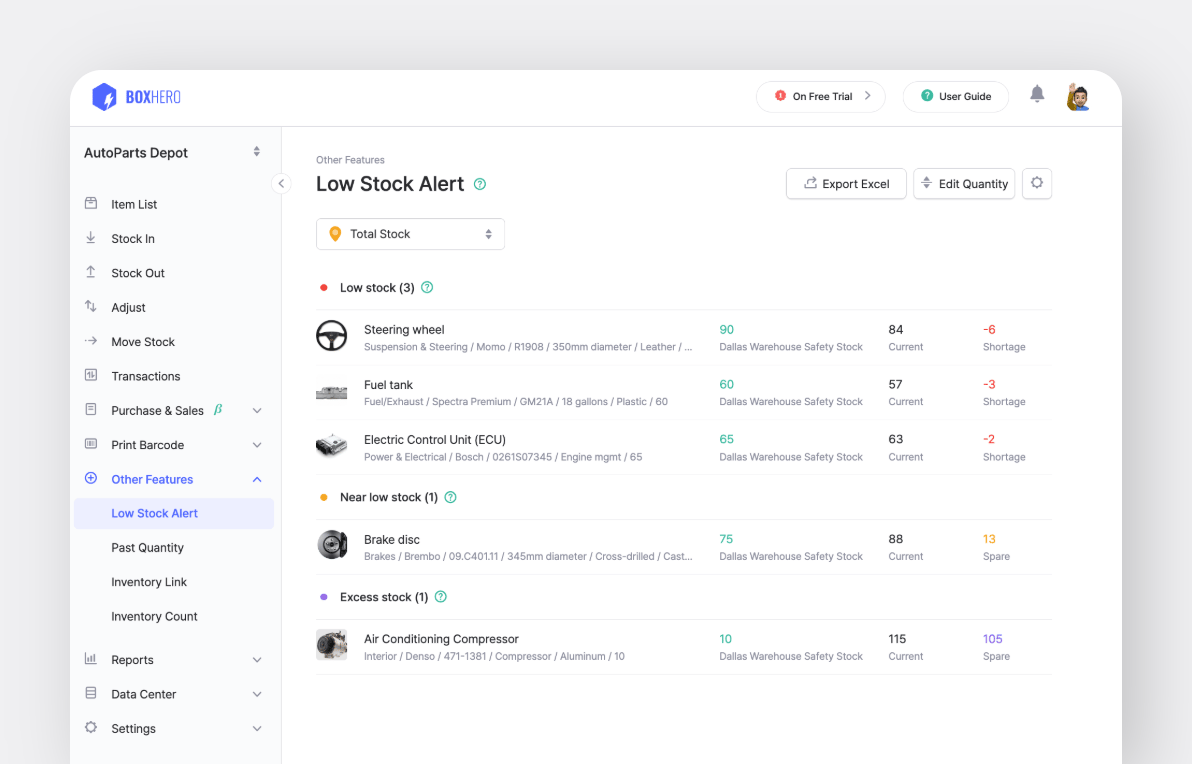The width and height of the screenshot is (1192, 764).
Task: Open the Inventory Count page
Action: 153,616
